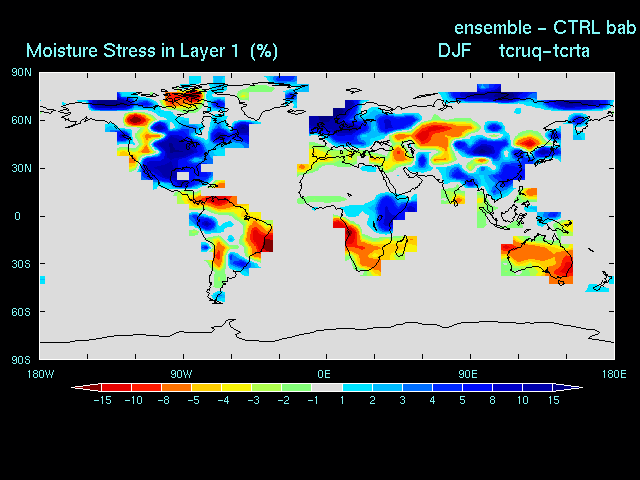Click on Australia on the map
This screenshot has width=640, height=480.
[x=538, y=262]
